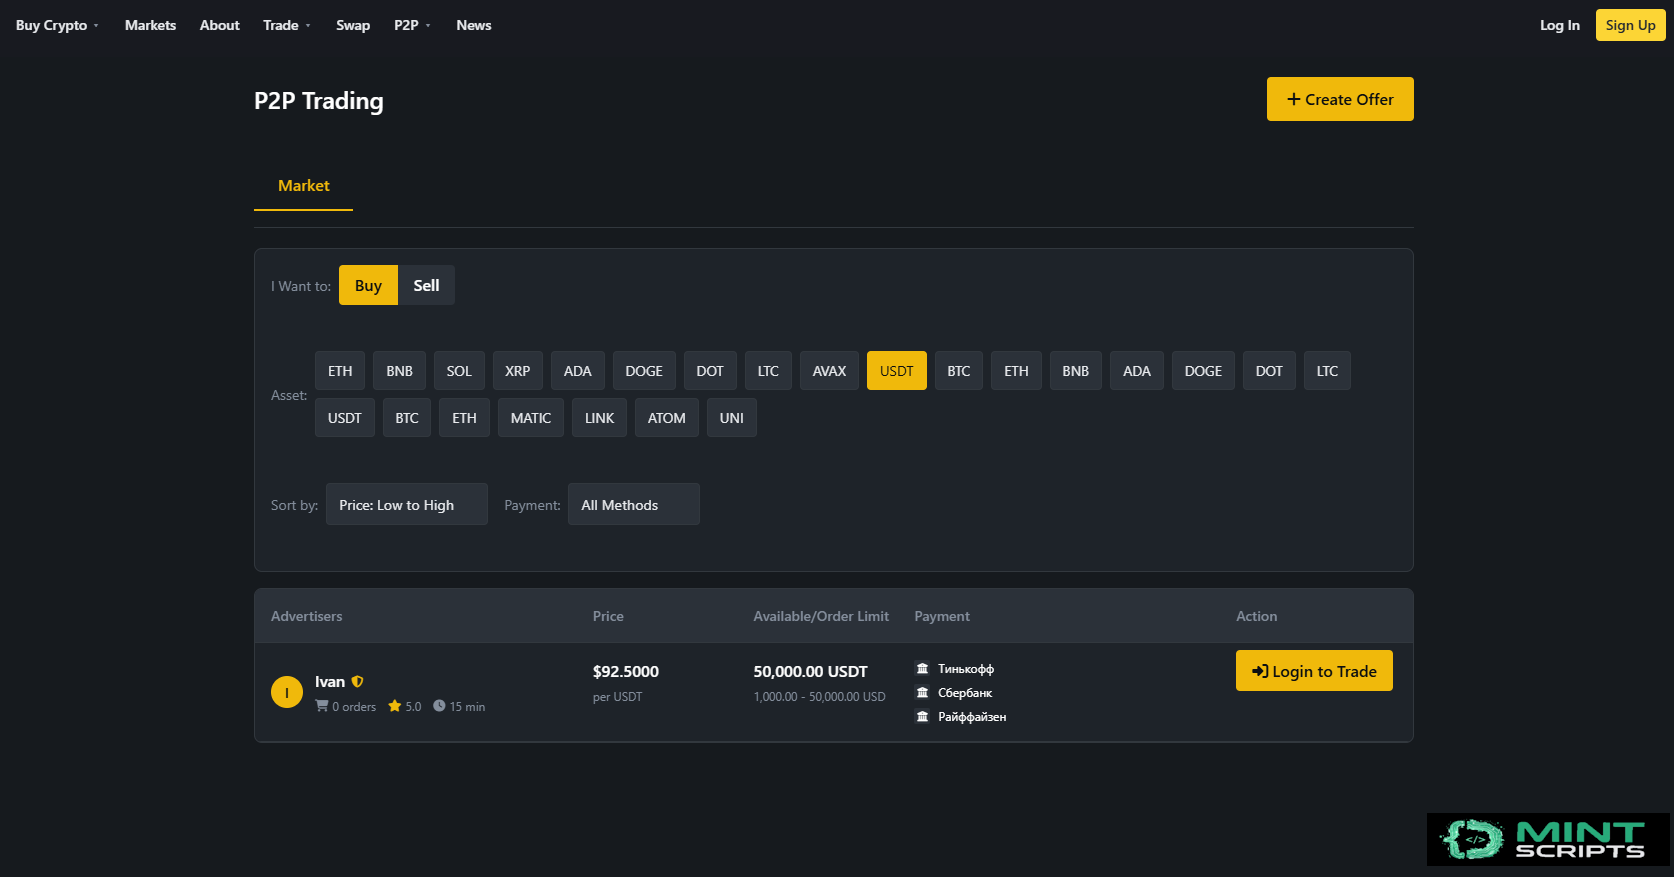
Task: Click the bank icon next to Сбербанк
Action: coord(923,693)
